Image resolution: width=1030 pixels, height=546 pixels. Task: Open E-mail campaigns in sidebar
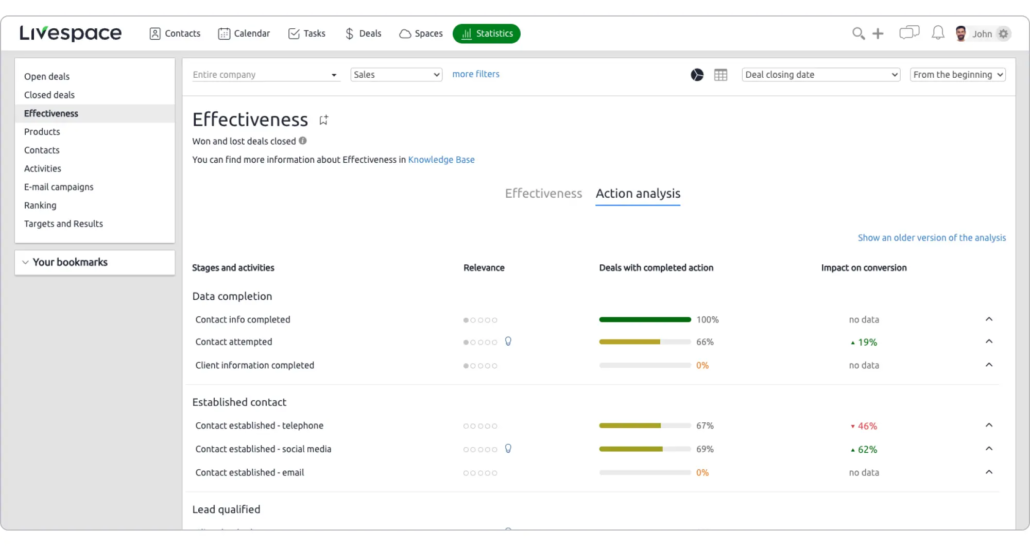coord(58,187)
